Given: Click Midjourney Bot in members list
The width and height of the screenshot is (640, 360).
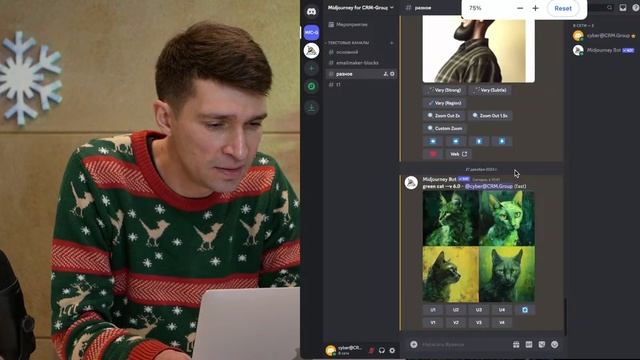Looking at the screenshot, I should [604, 50].
